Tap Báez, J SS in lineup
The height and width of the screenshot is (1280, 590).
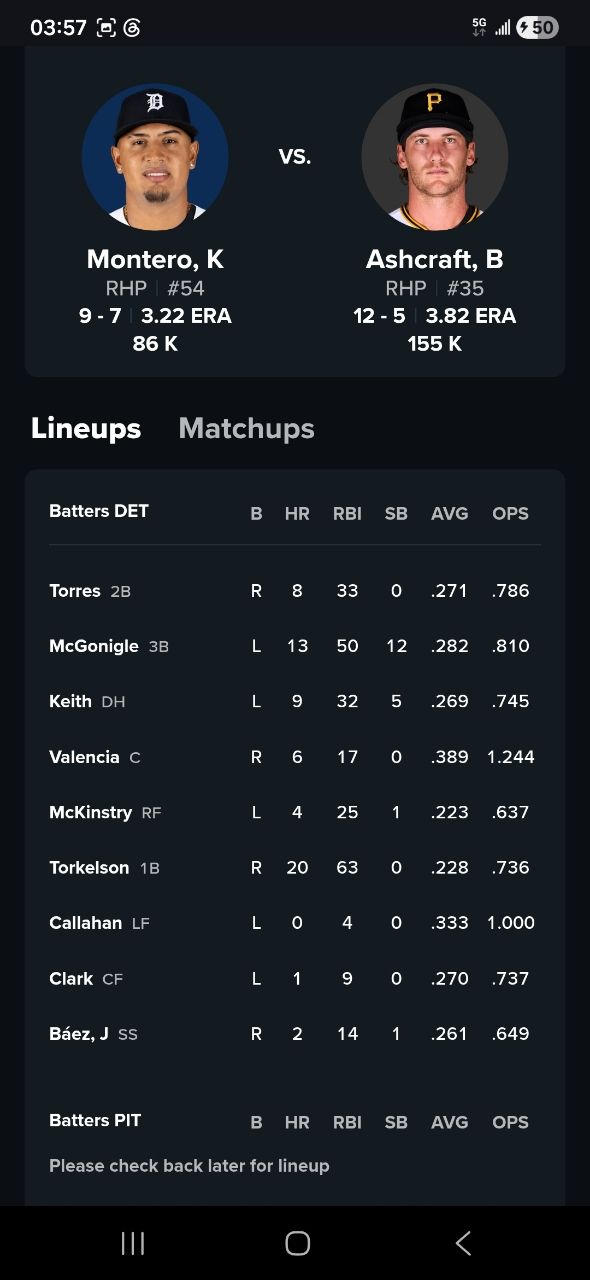[295, 1034]
